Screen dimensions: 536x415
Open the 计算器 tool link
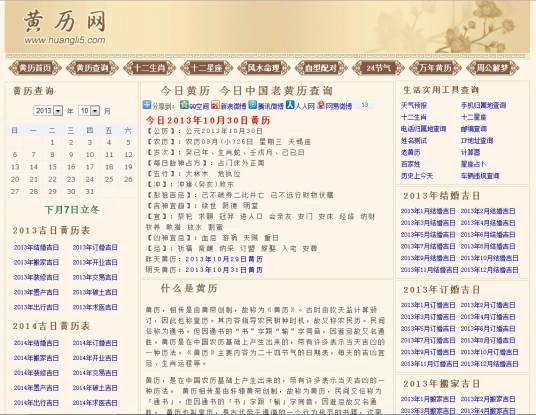tap(470, 152)
